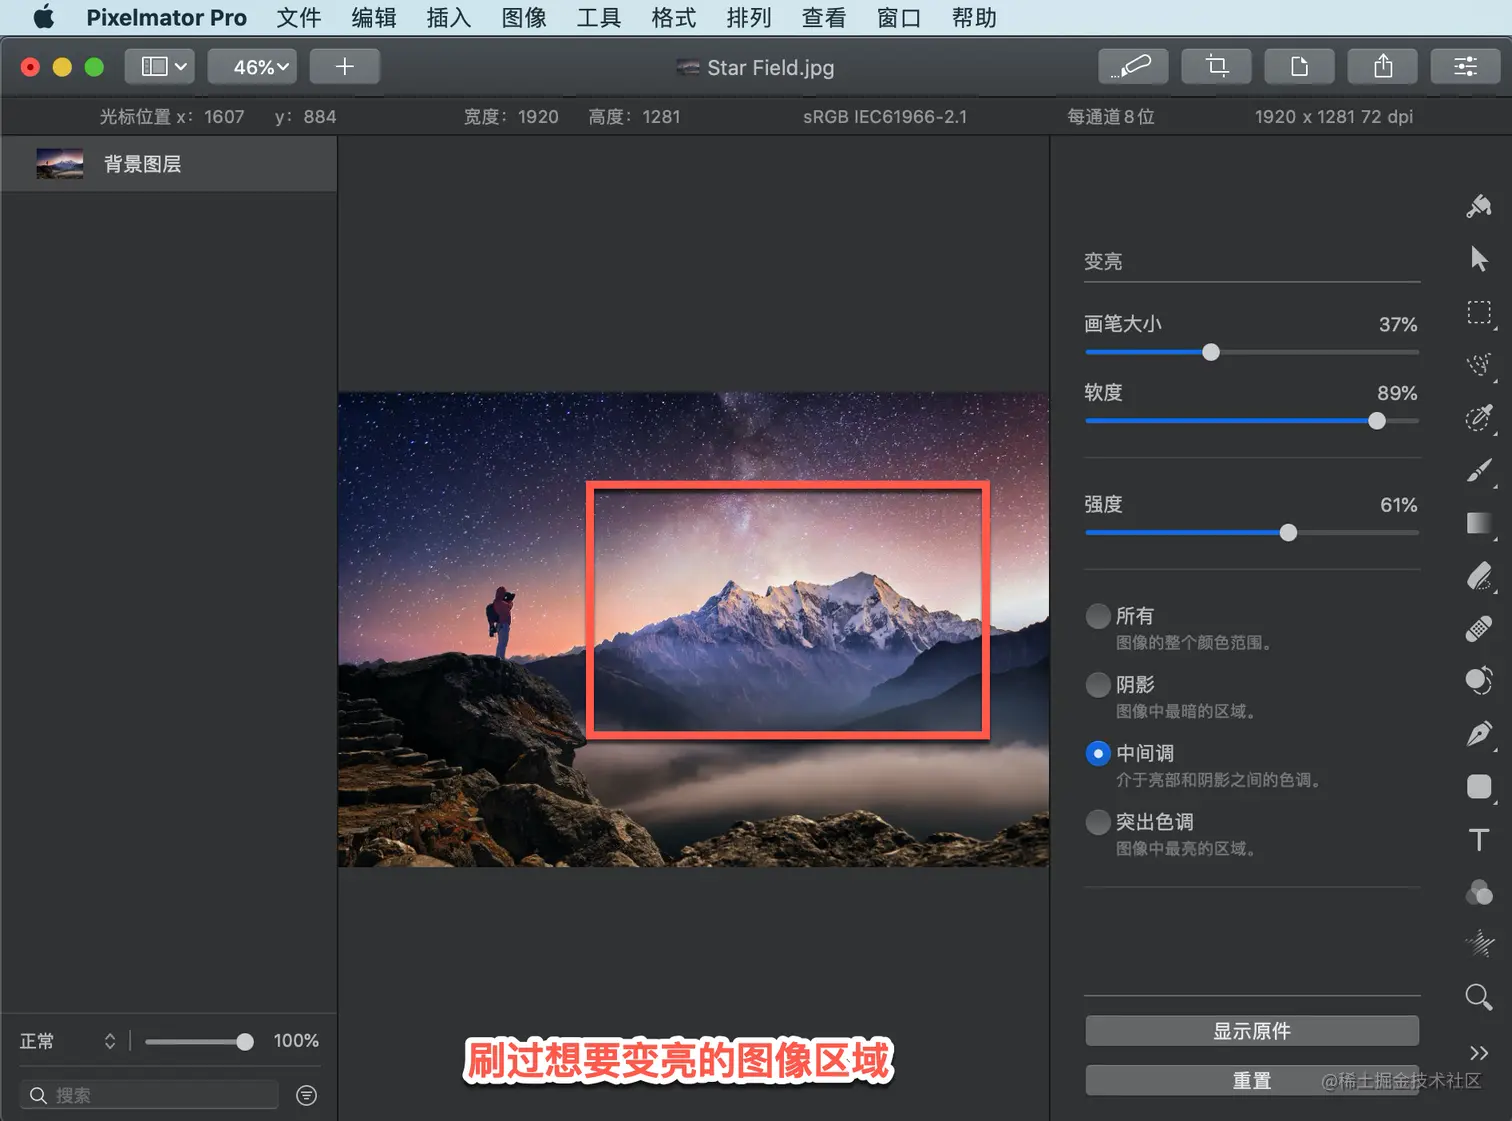Click the document page toolbar button
The image size is (1512, 1121).
point(1299,67)
